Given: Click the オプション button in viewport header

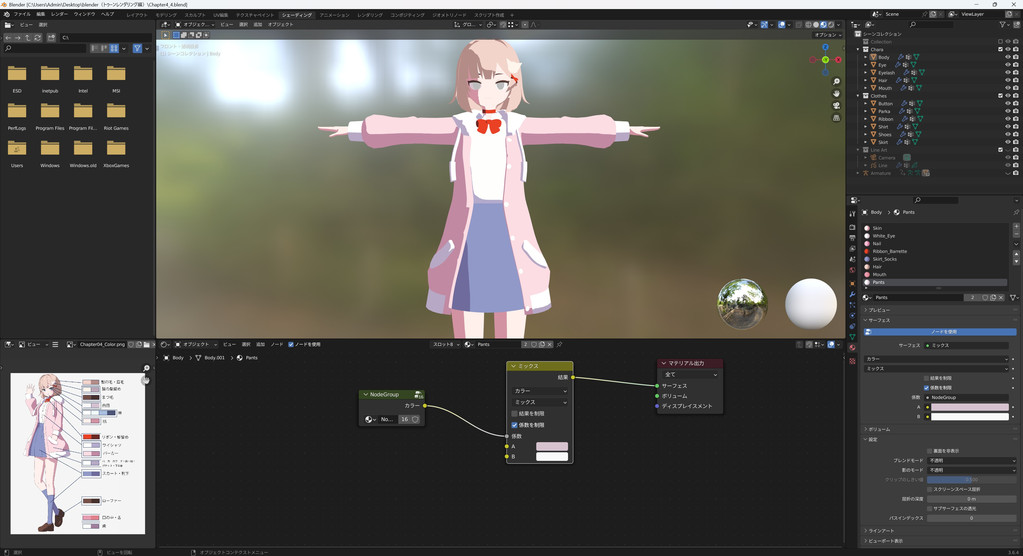Looking at the screenshot, I should point(826,35).
